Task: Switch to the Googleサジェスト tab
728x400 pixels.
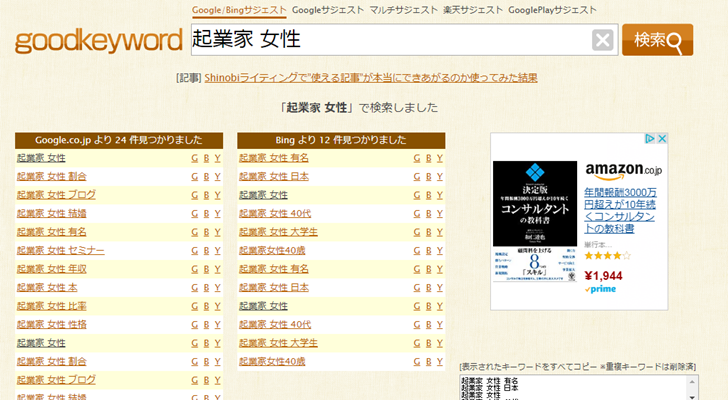Action: click(x=328, y=10)
